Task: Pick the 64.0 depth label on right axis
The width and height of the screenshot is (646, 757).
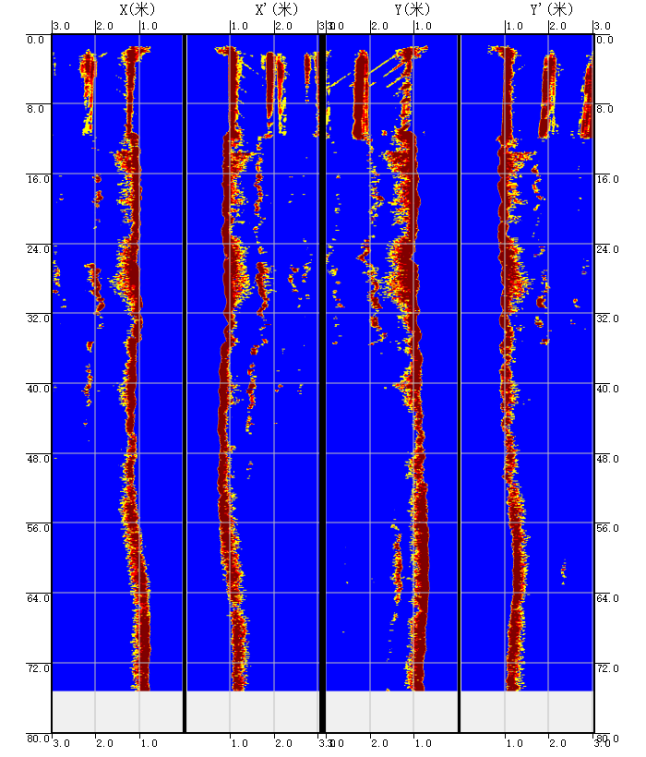Action: click(x=607, y=599)
